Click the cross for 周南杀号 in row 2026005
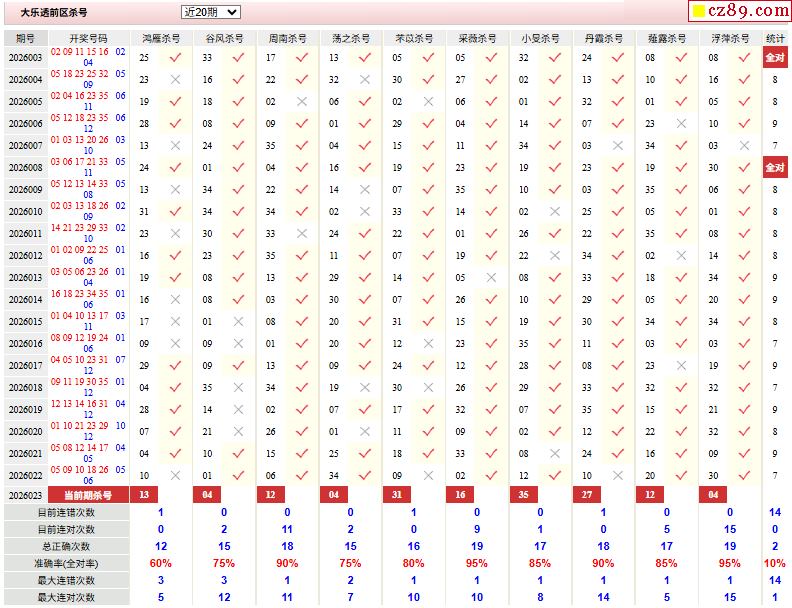 tap(302, 101)
